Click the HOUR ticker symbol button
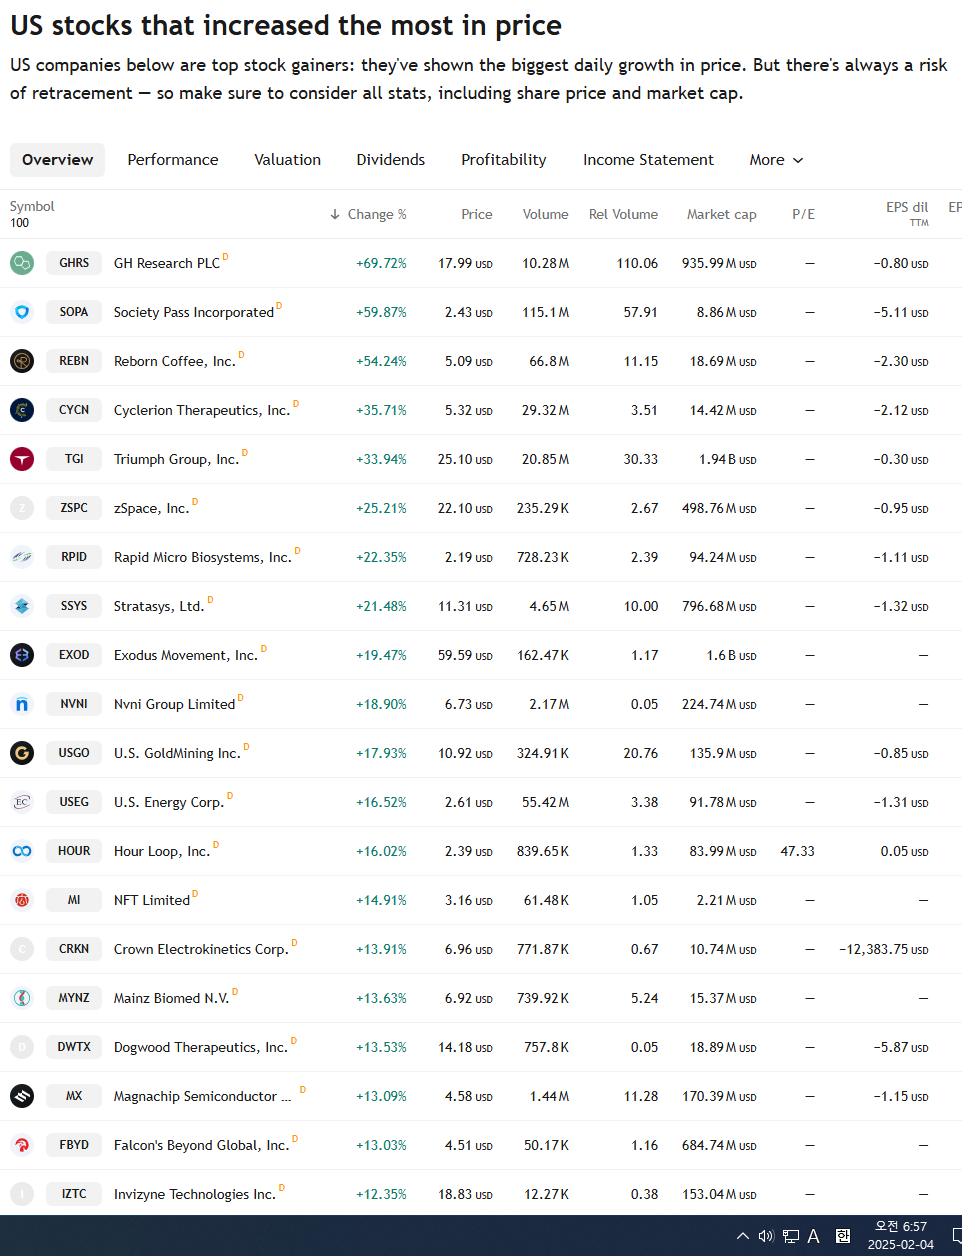962x1256 pixels. [x=74, y=851]
